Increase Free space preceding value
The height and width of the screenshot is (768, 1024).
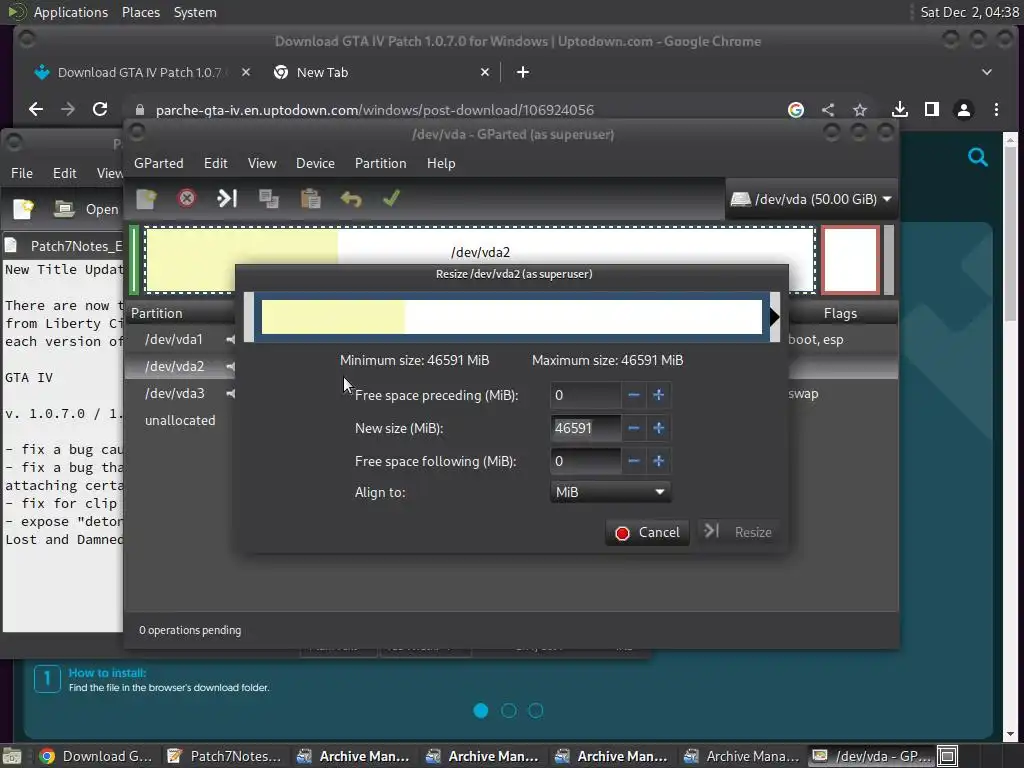[x=659, y=395]
